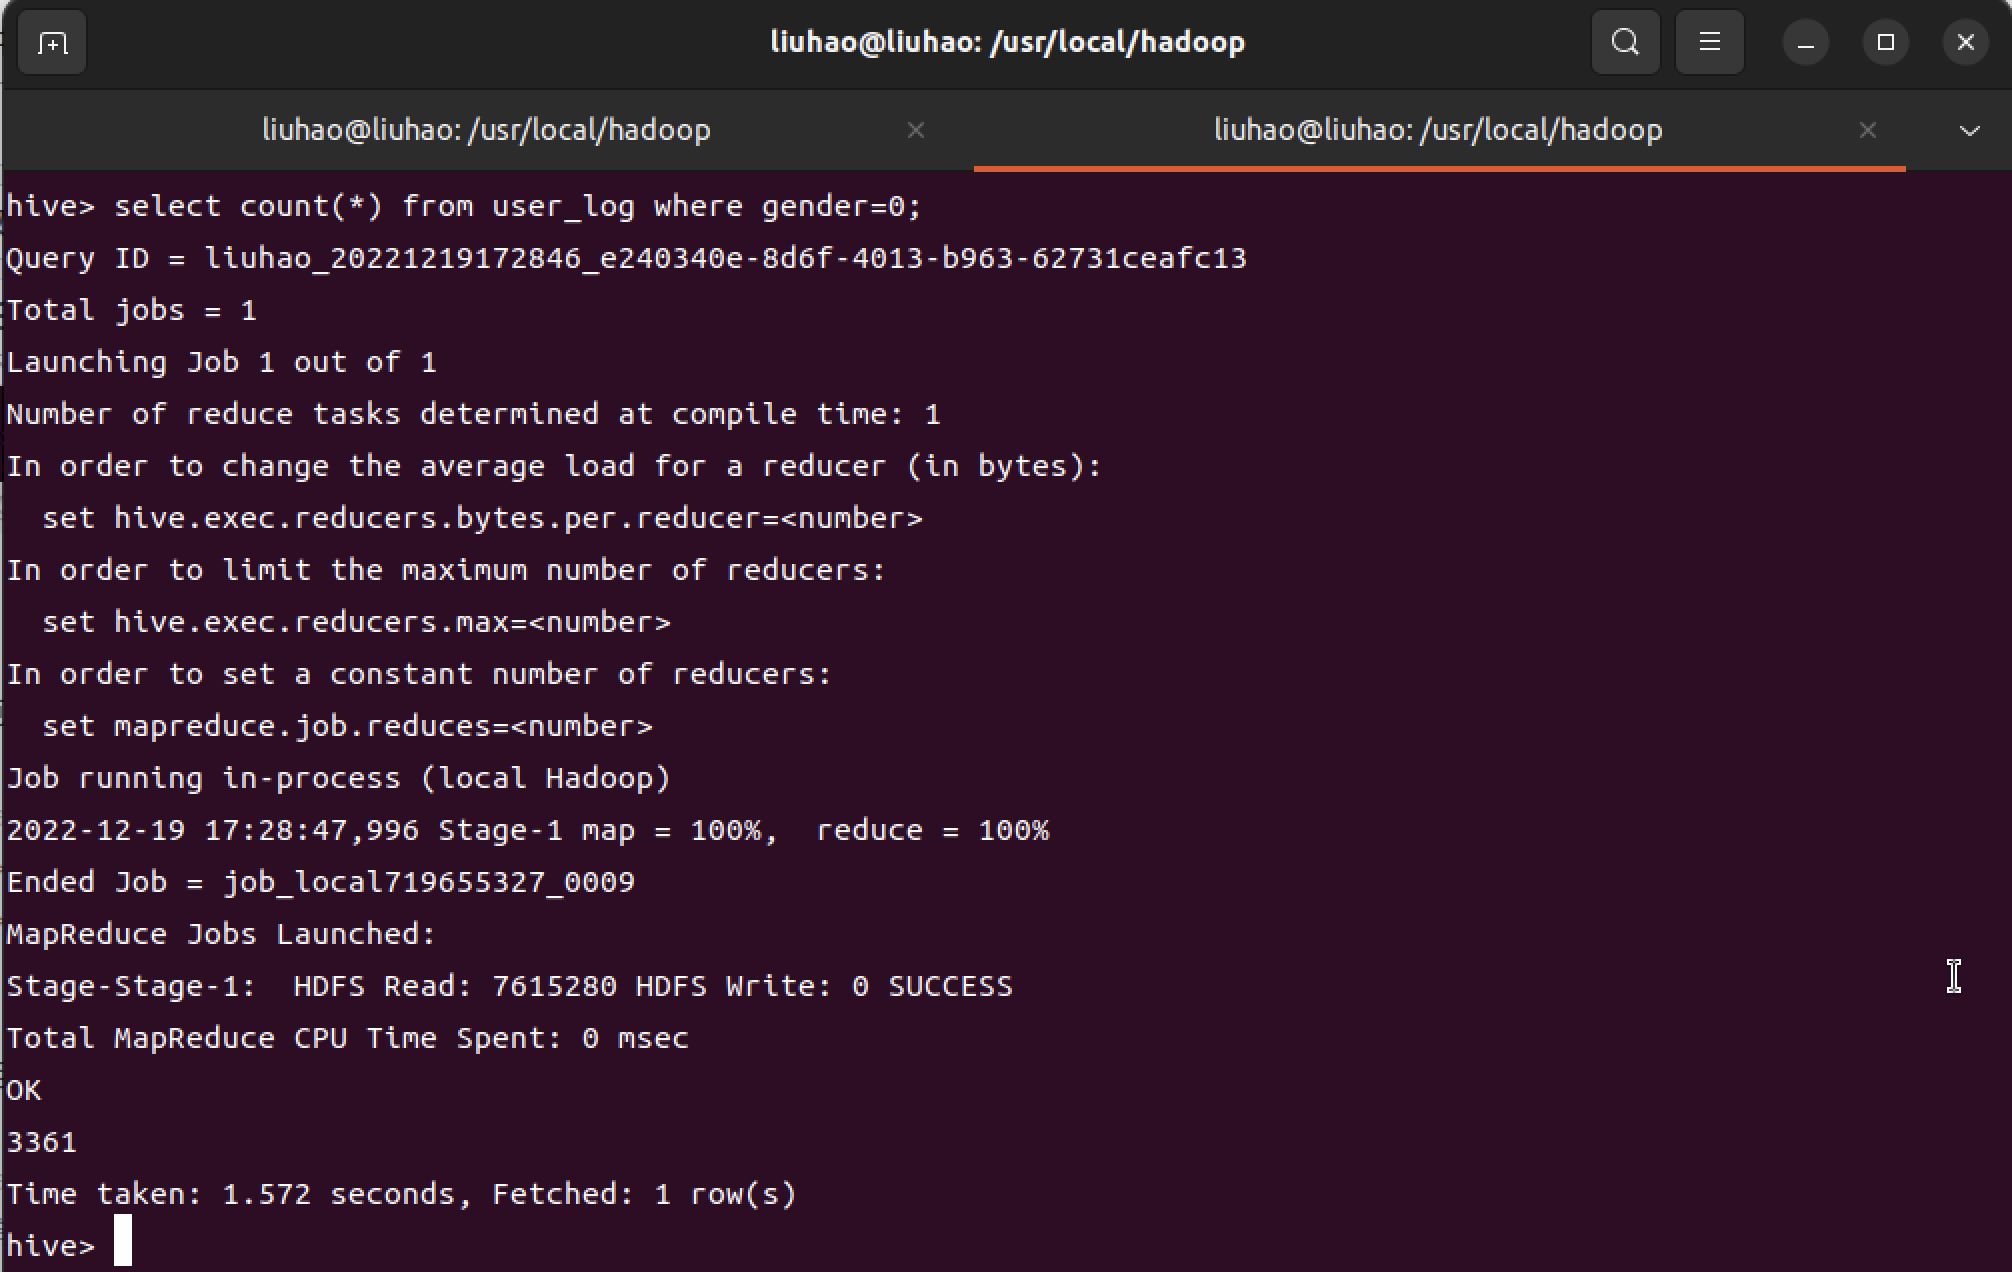Minimize the terminal window
Image resolution: width=2012 pixels, height=1272 pixels.
[x=1806, y=42]
